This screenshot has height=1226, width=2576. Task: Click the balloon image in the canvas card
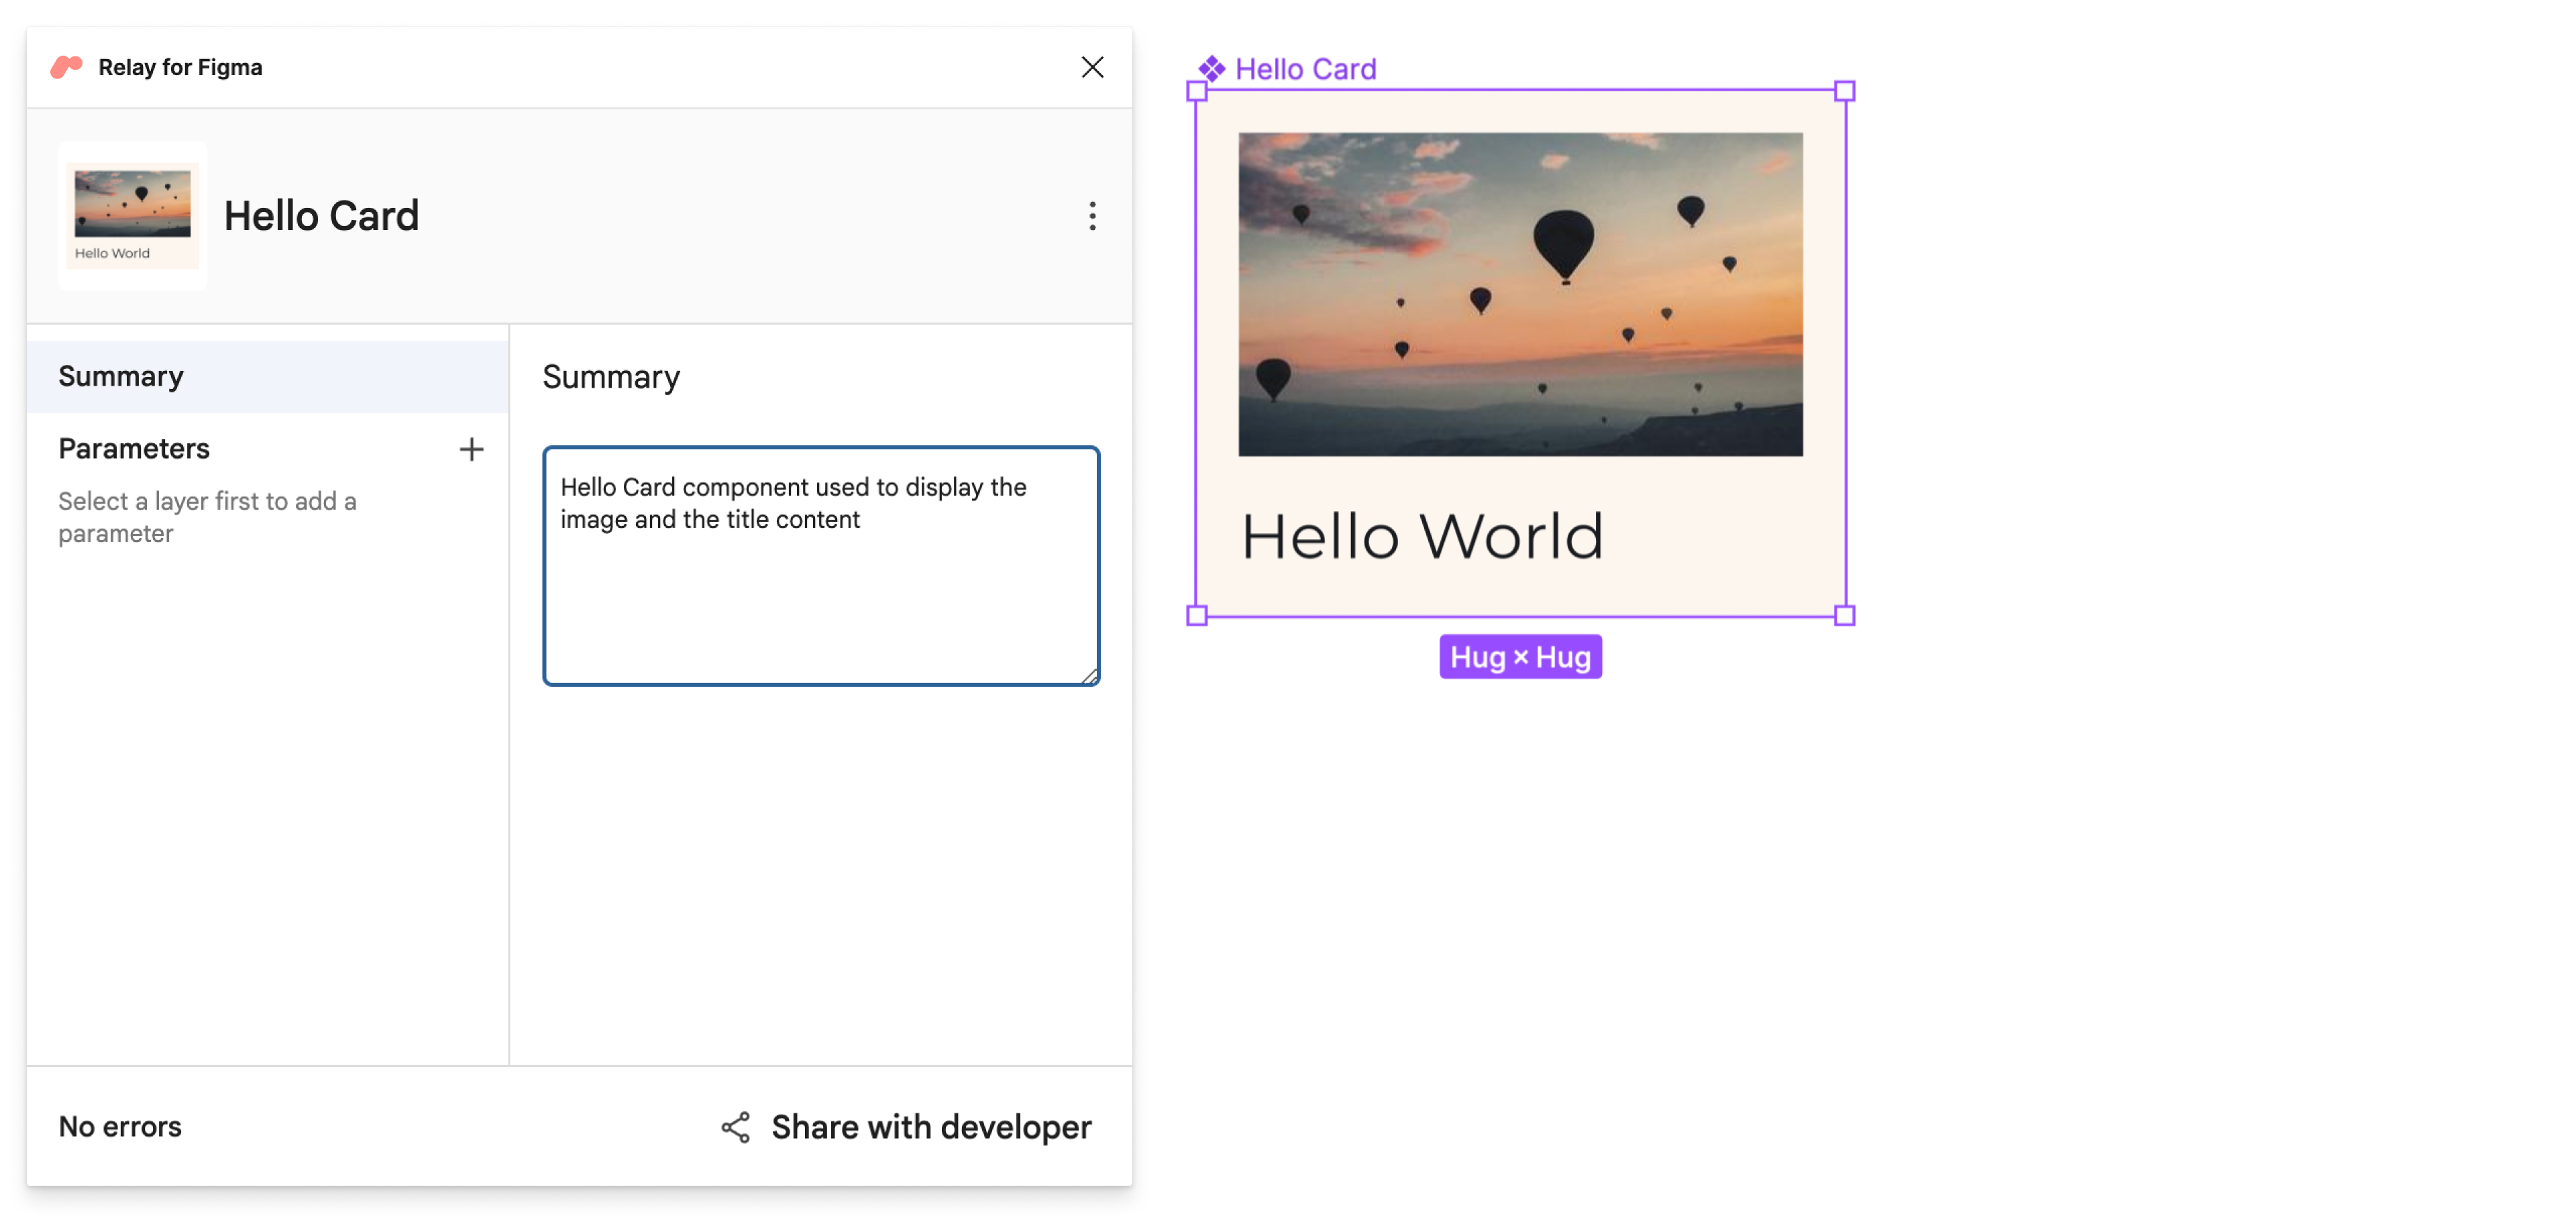[1520, 295]
